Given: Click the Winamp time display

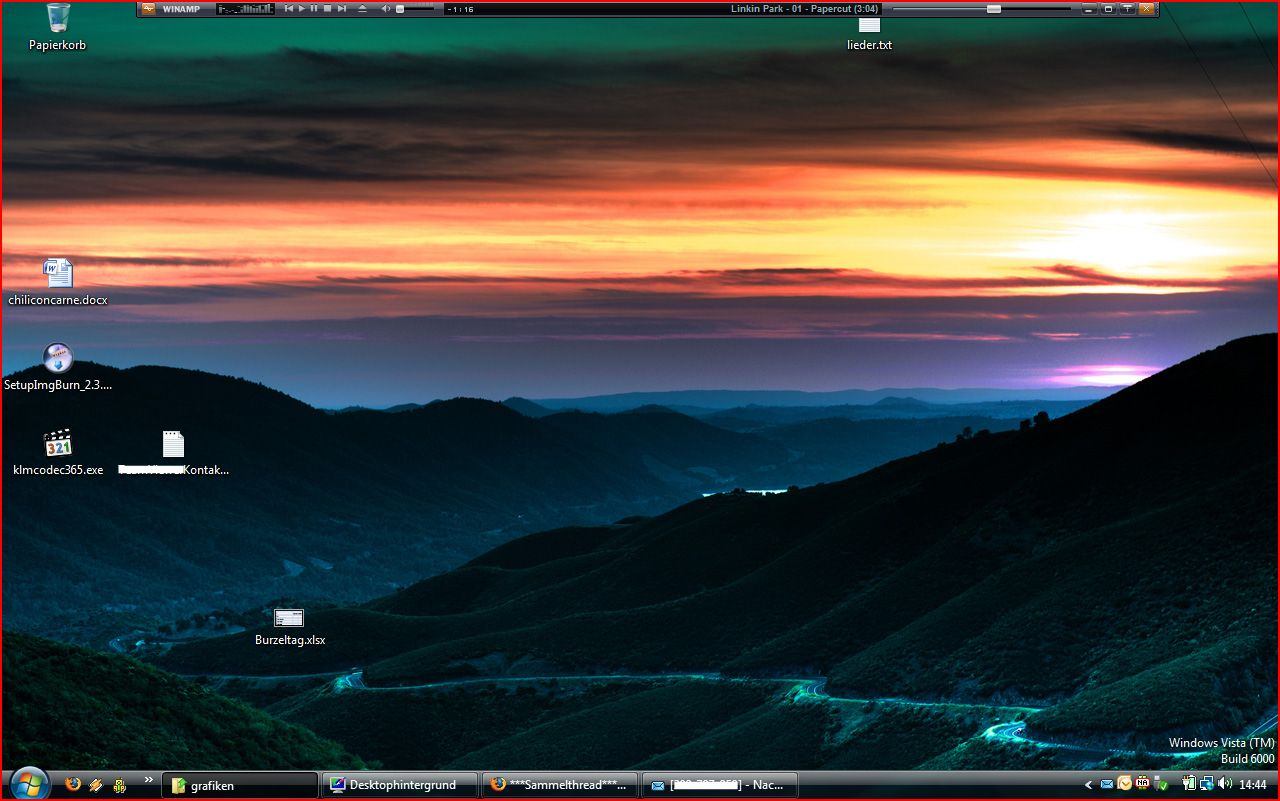Looking at the screenshot, I should [x=461, y=9].
